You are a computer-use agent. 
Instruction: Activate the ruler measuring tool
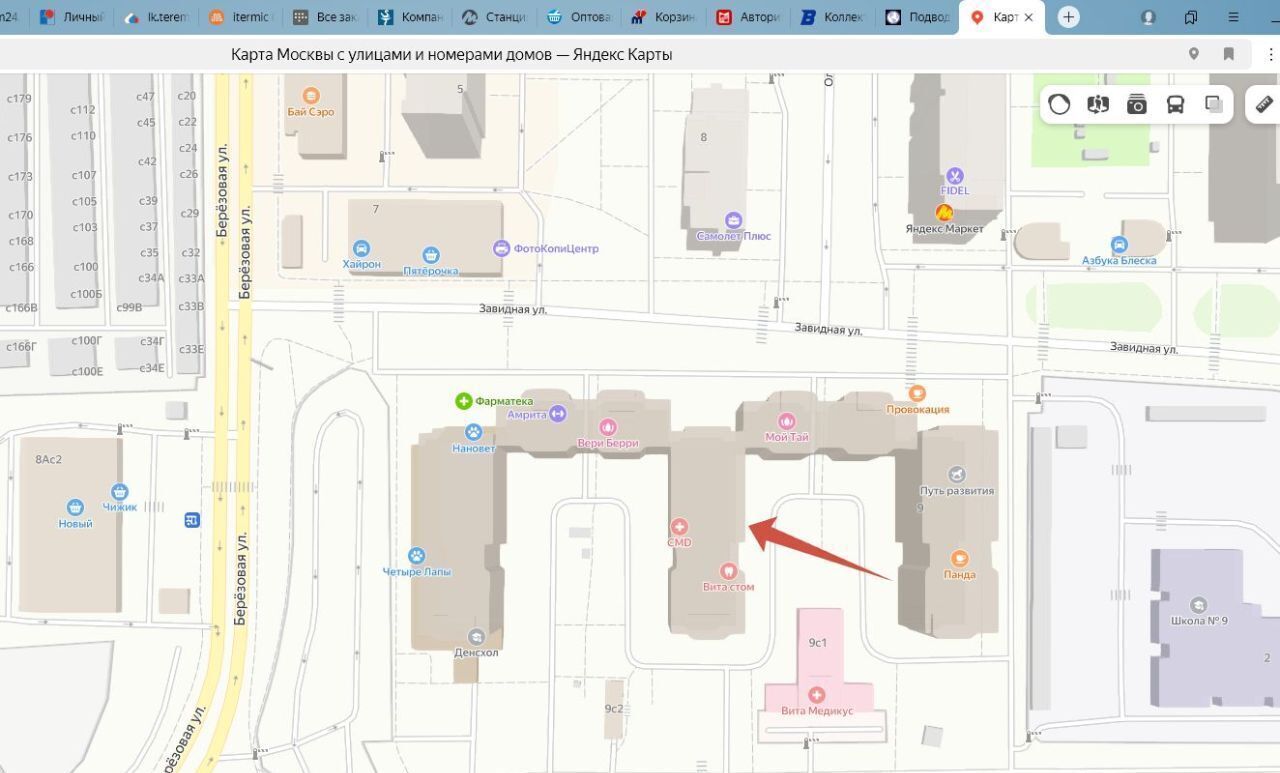coord(1264,104)
